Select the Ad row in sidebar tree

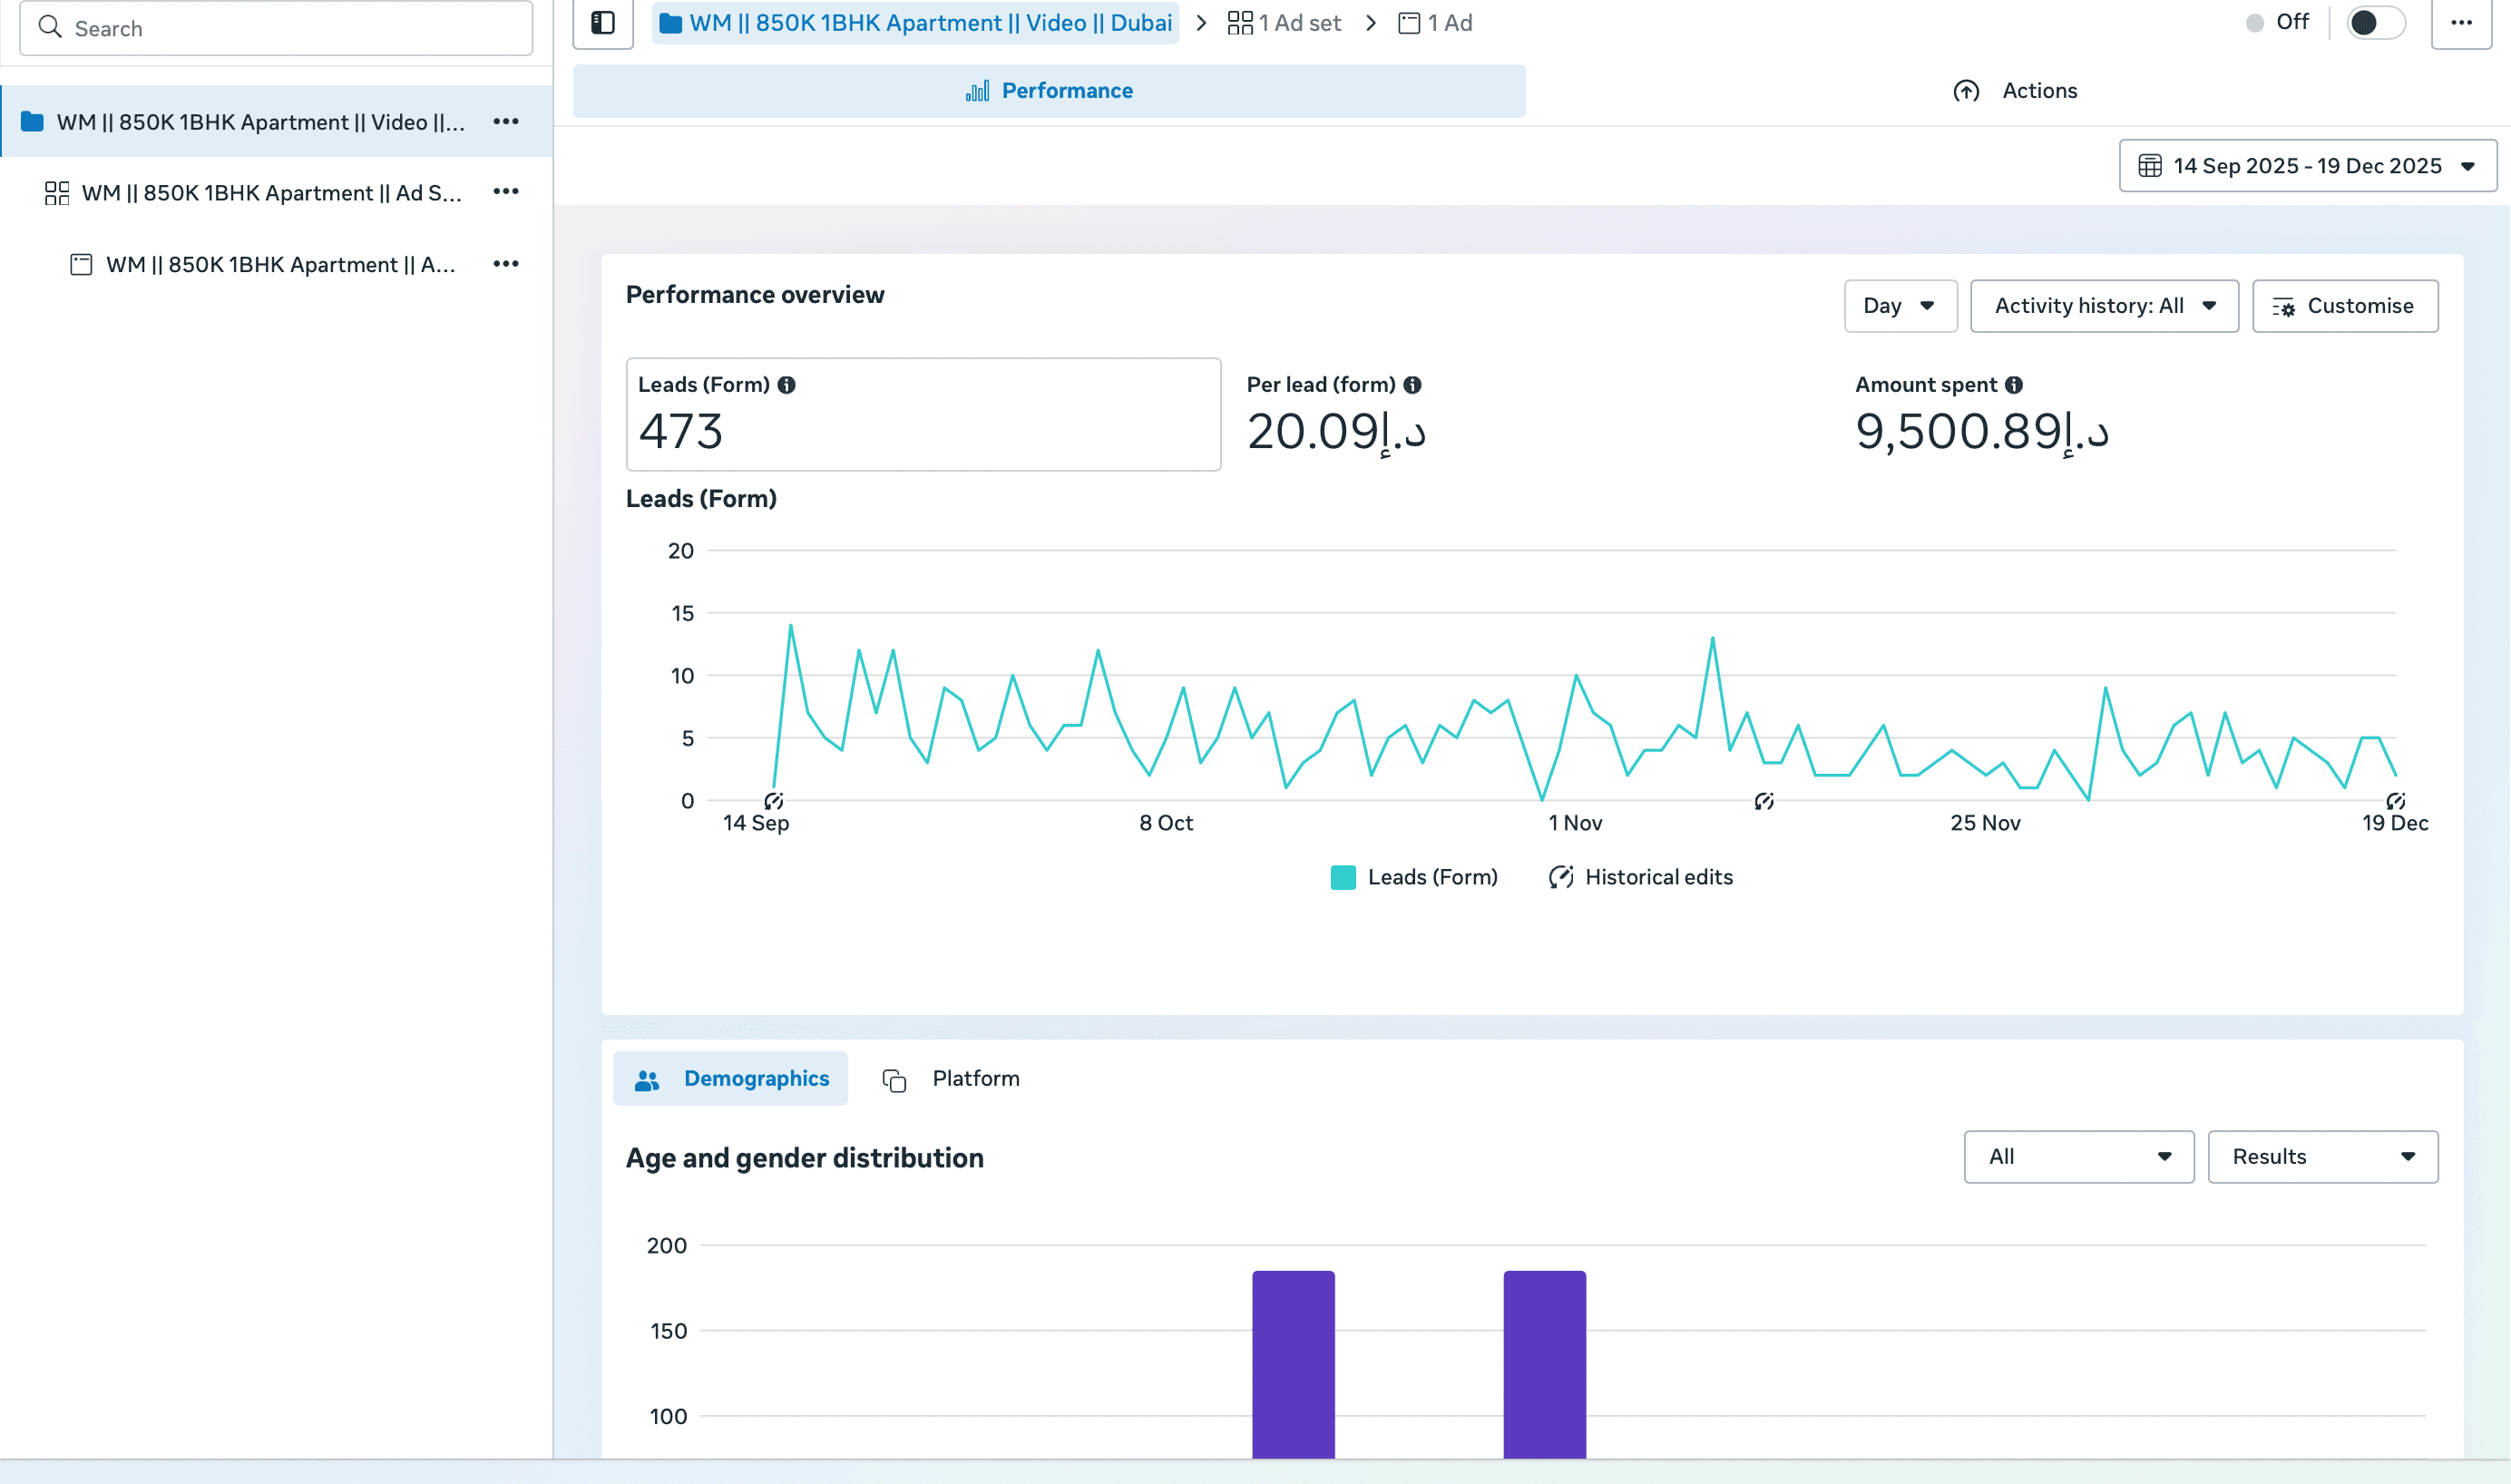(x=276, y=264)
